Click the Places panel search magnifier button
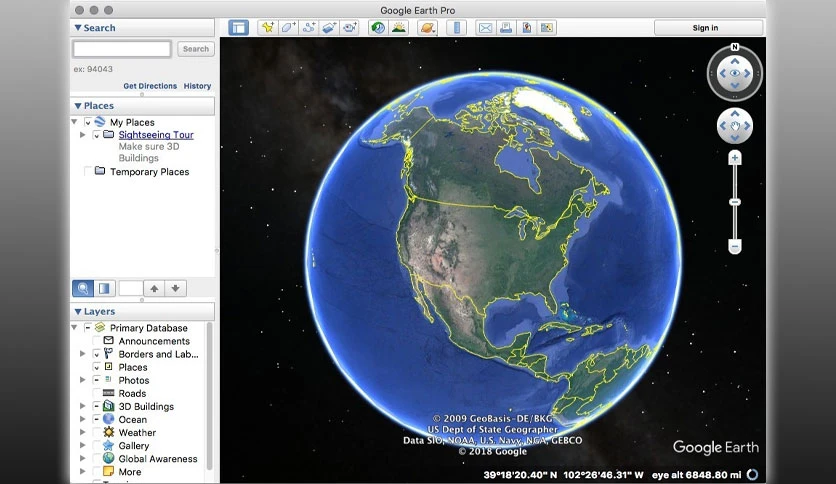 (x=83, y=288)
